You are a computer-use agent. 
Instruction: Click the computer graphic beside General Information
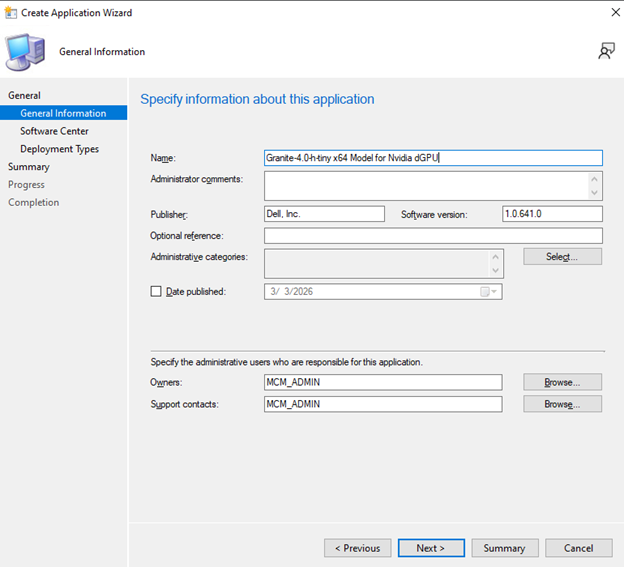pyautogui.click(x=25, y=52)
